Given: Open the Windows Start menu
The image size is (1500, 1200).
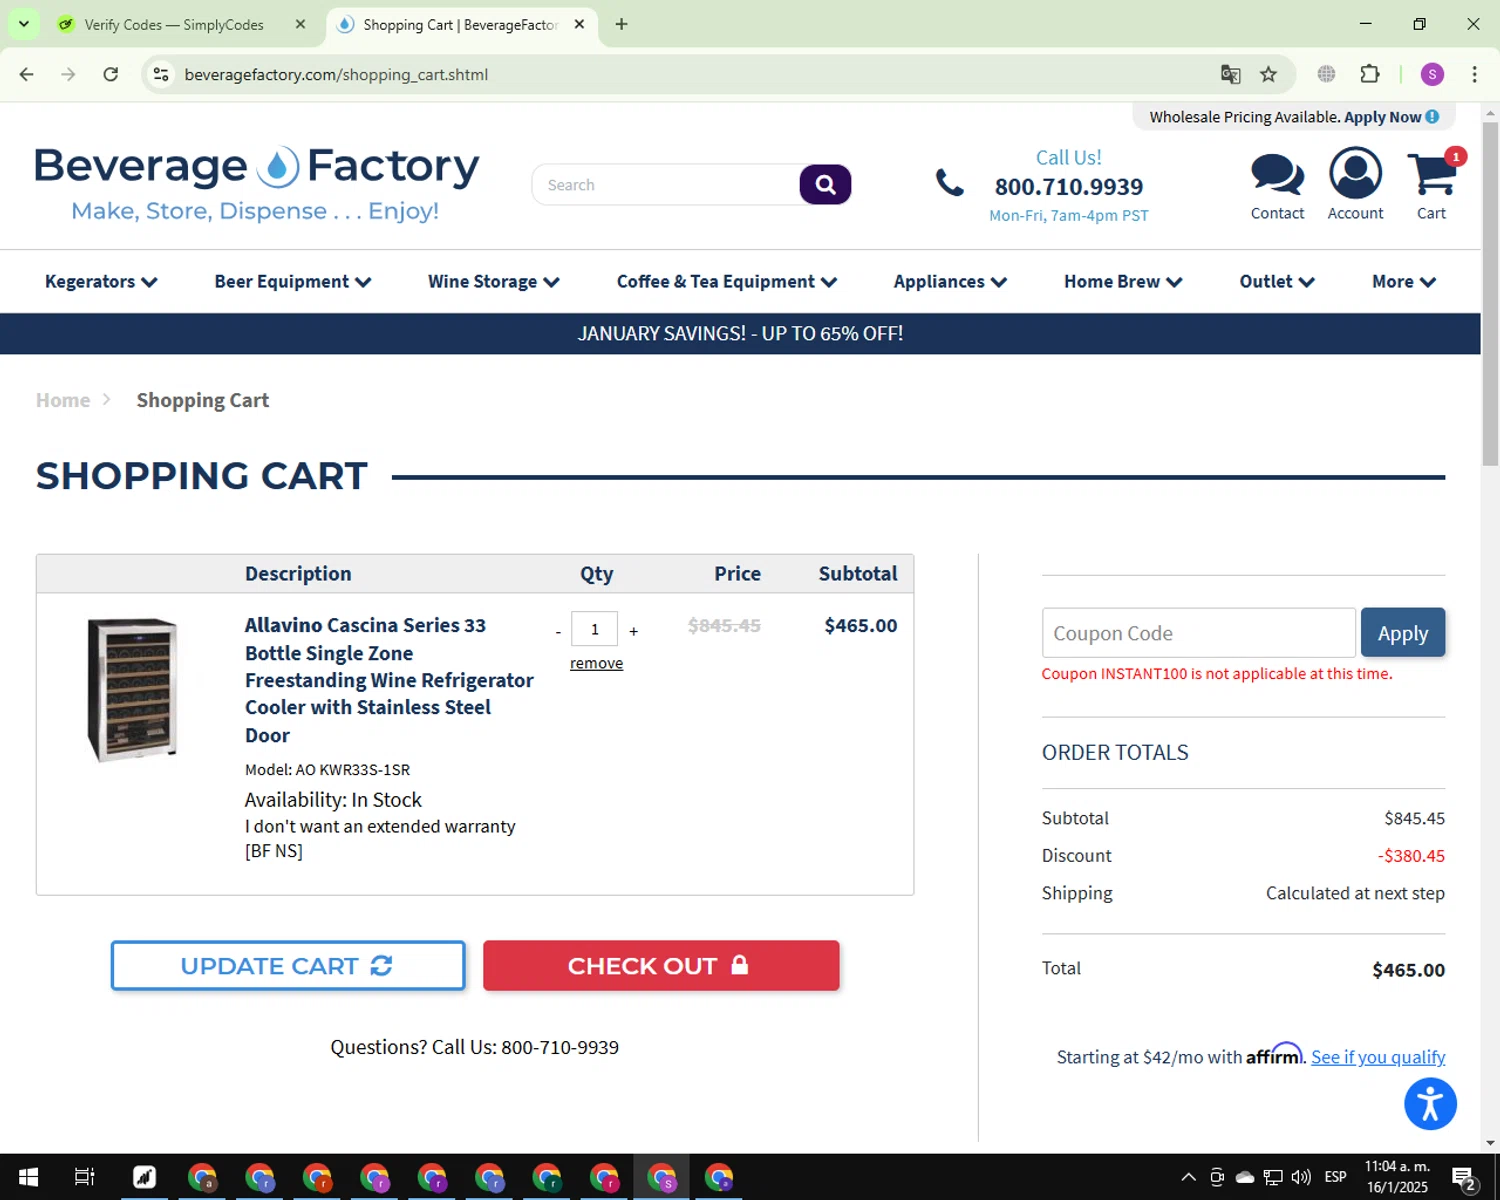Looking at the screenshot, I should (28, 1177).
